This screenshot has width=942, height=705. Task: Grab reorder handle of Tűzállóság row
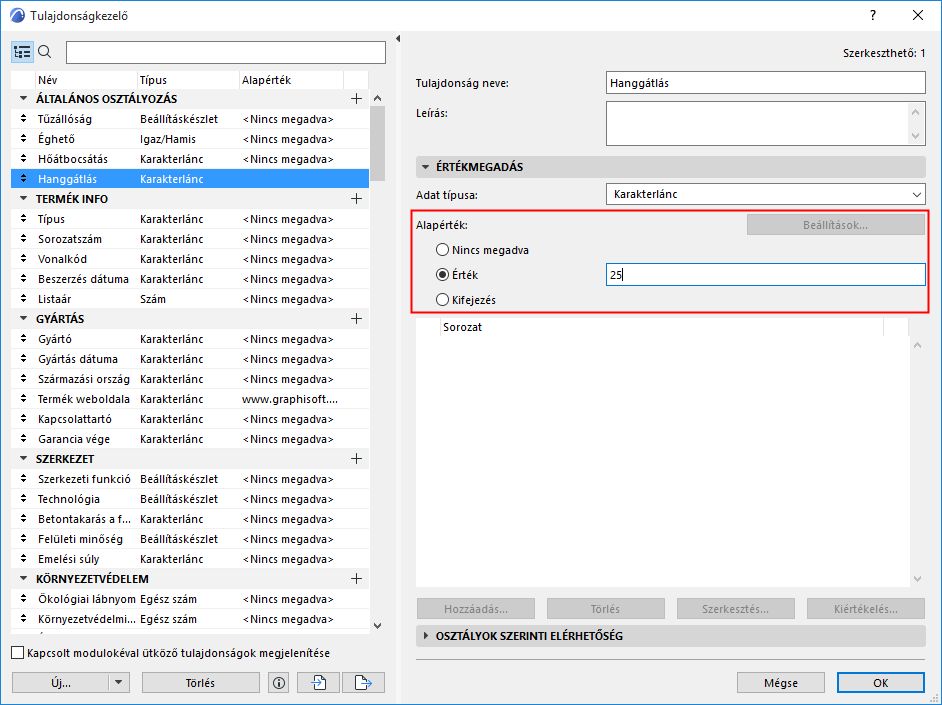click(23, 119)
